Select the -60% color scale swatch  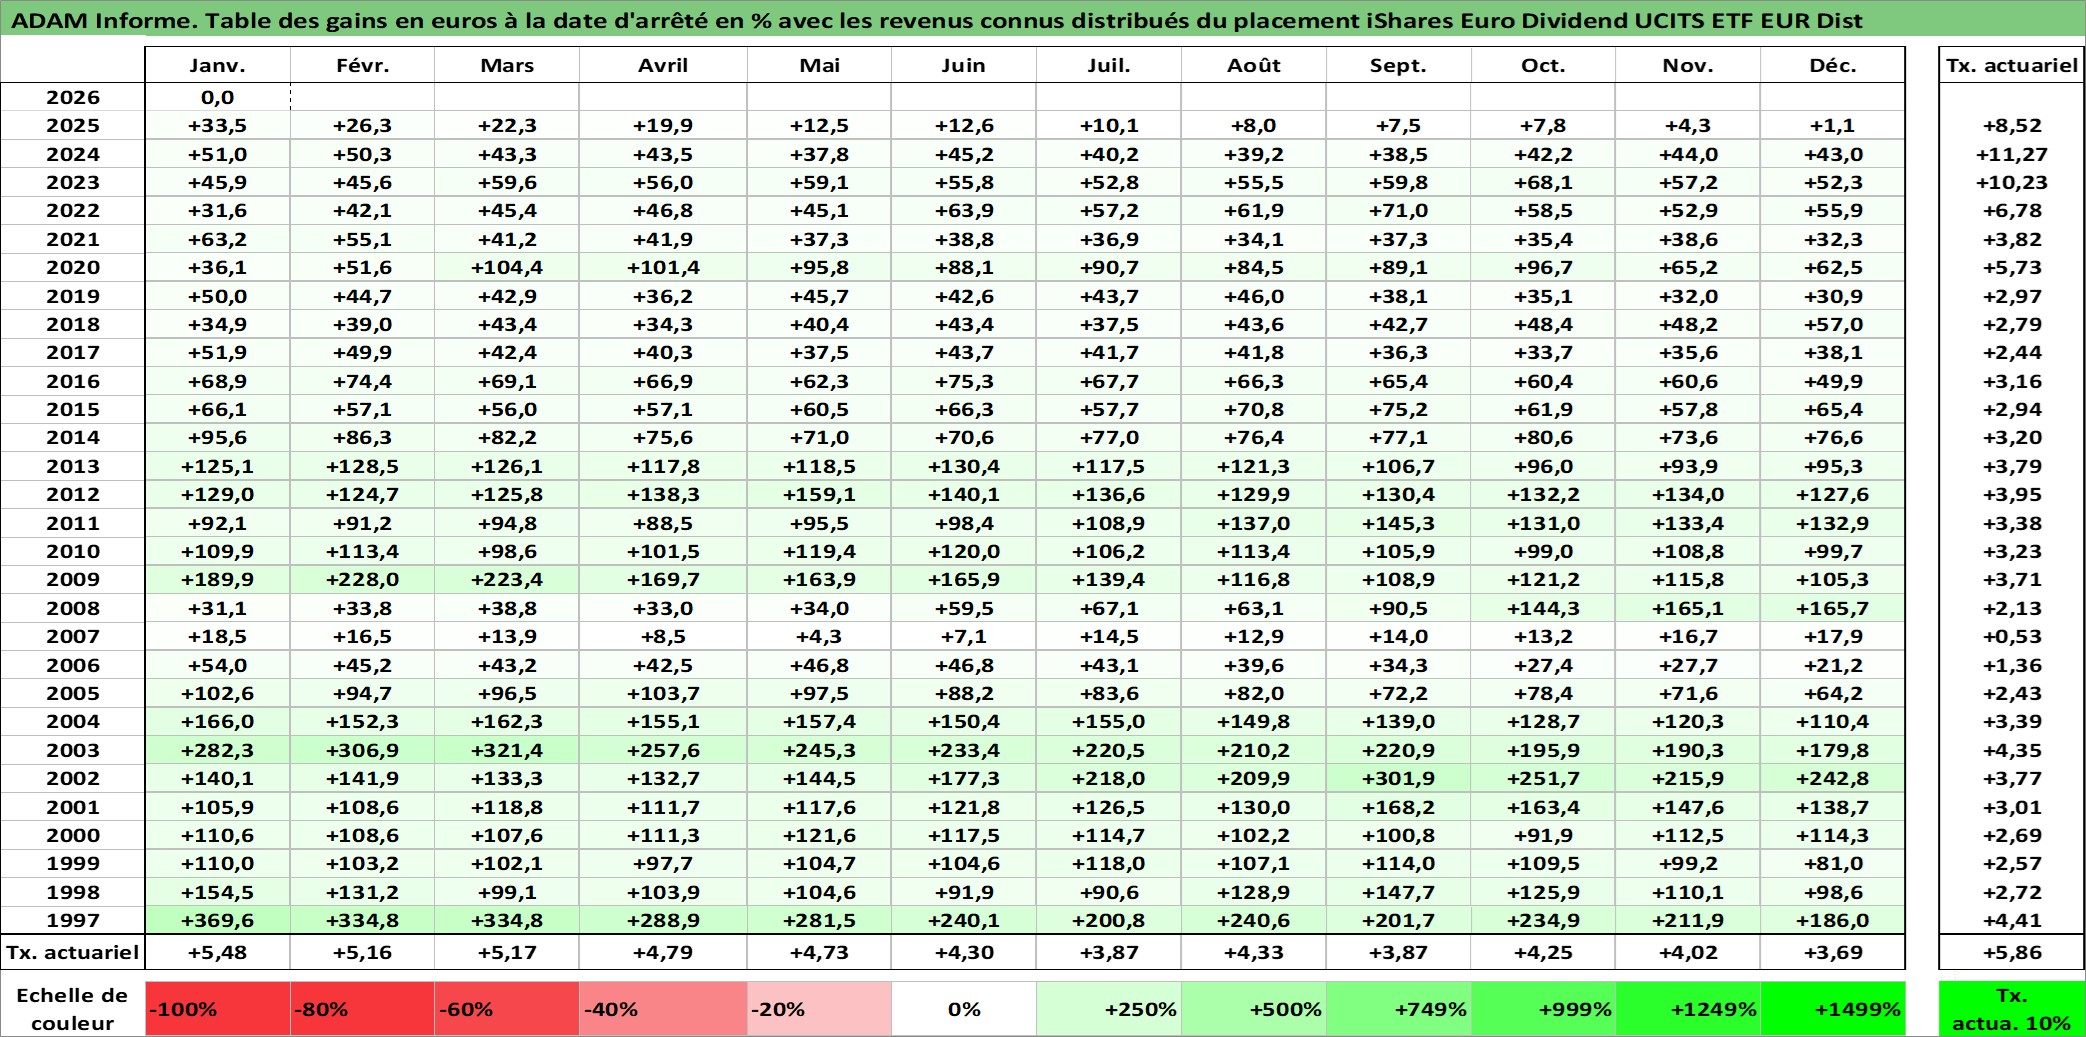(507, 1009)
